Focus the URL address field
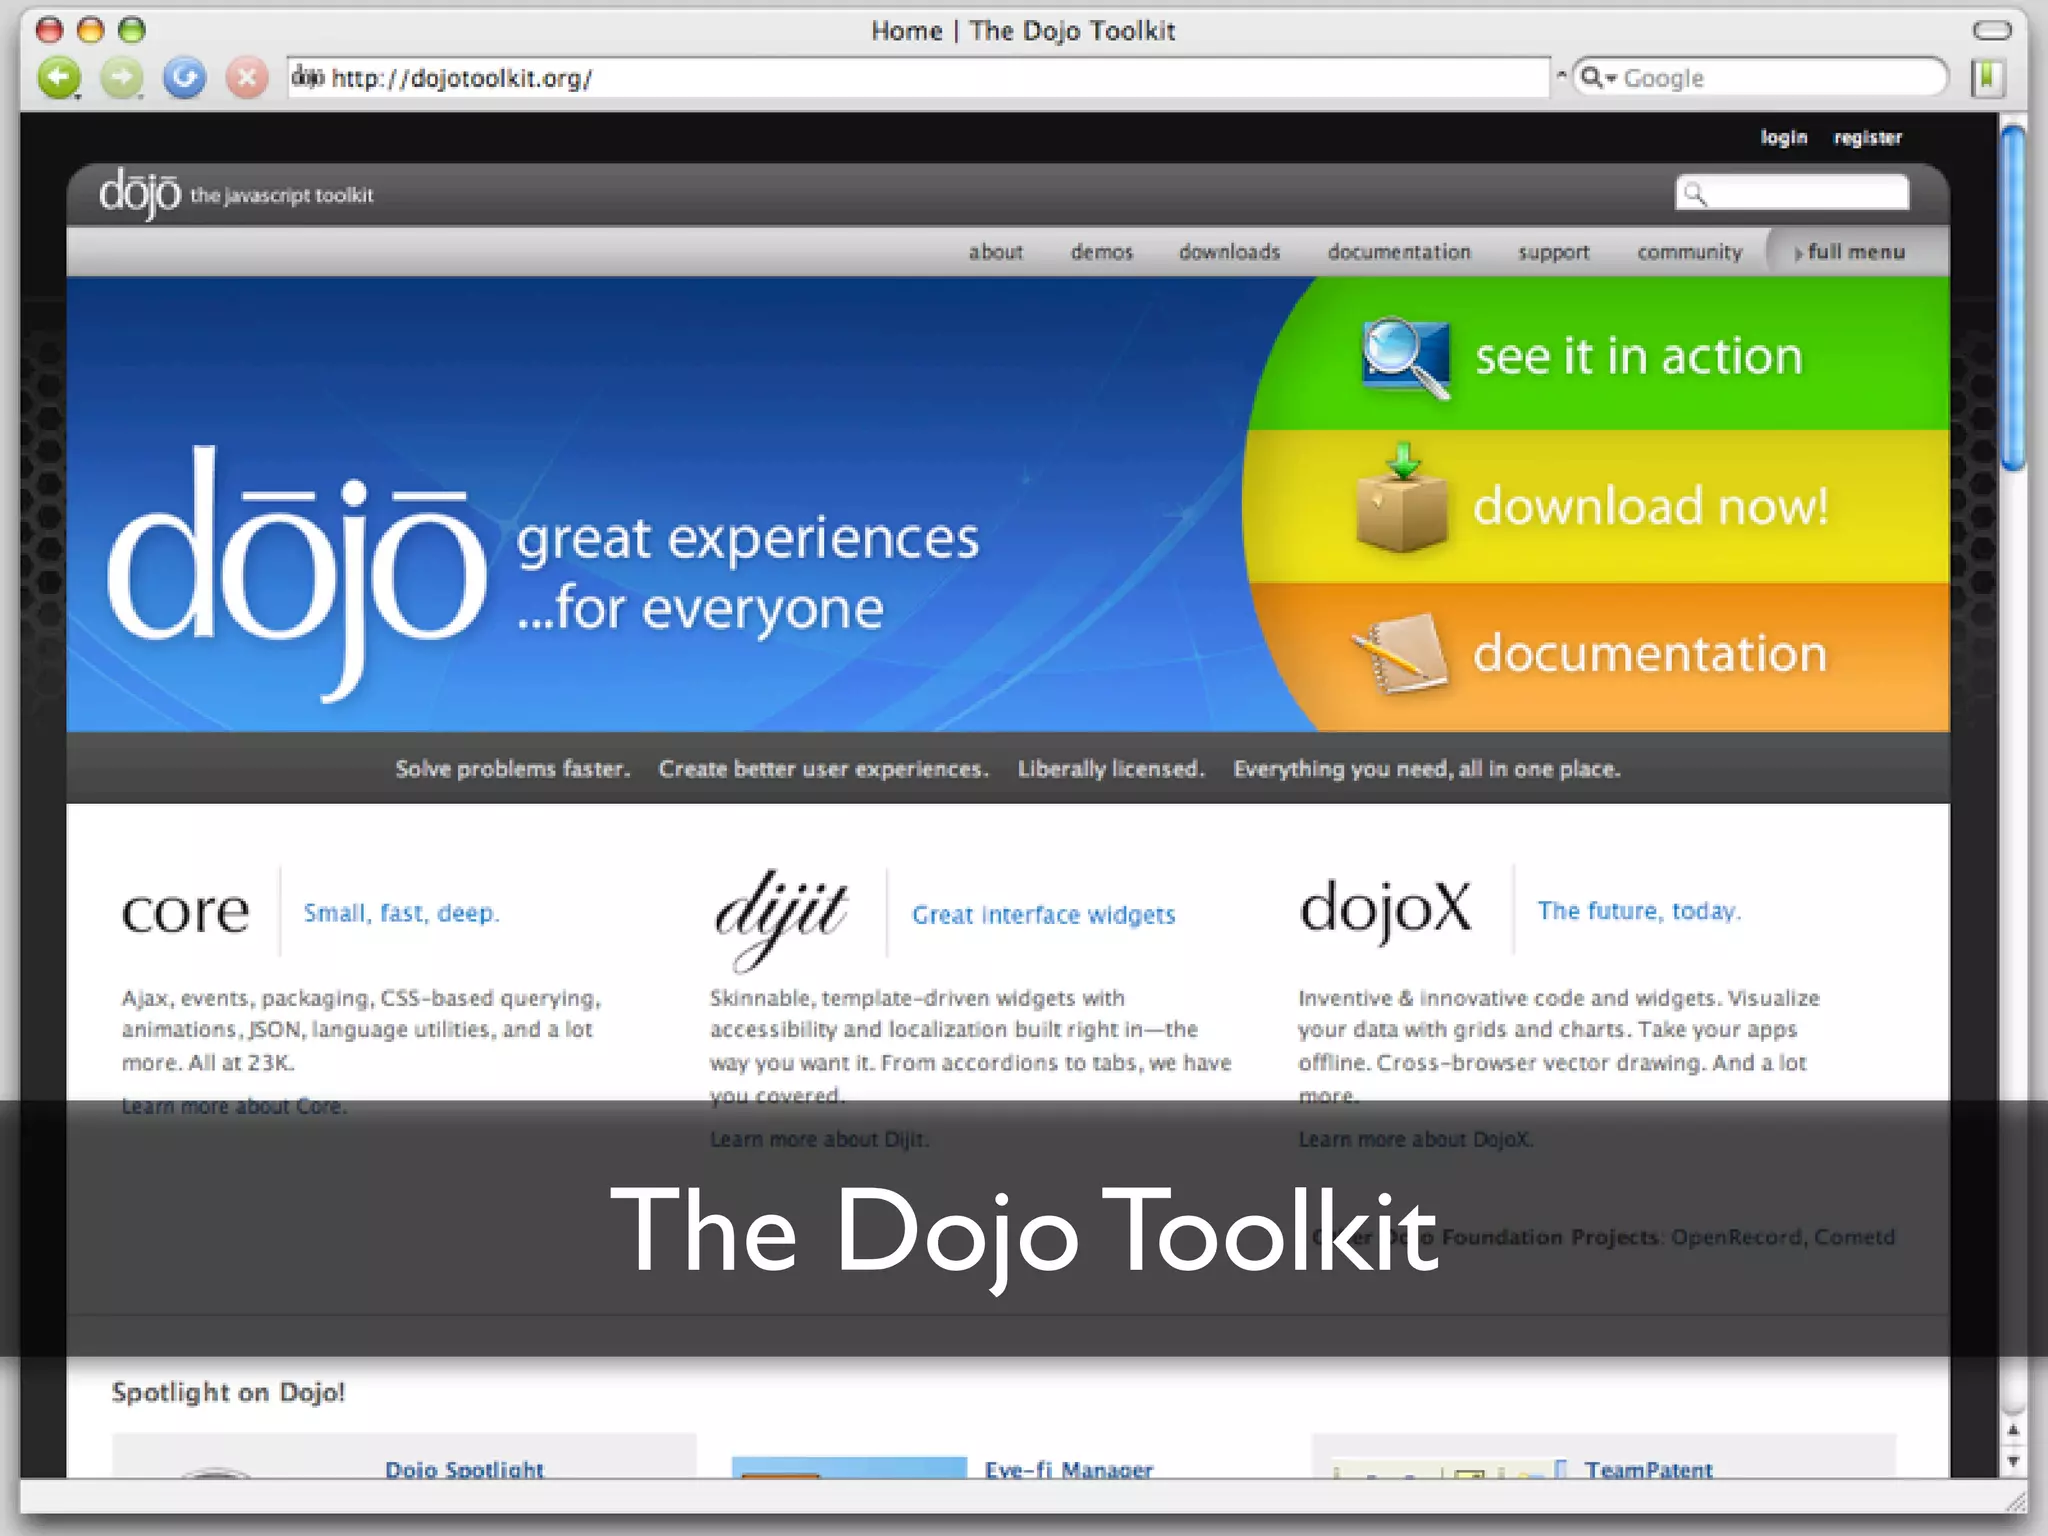 (x=918, y=78)
